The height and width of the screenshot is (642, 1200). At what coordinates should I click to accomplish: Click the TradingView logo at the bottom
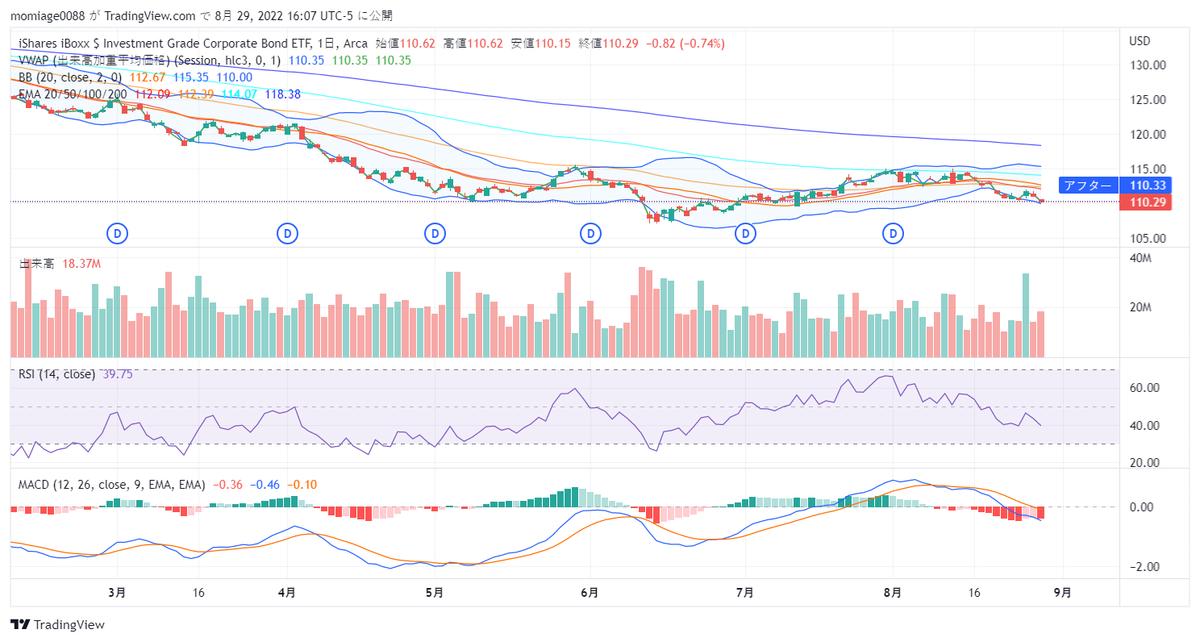(x=57, y=624)
